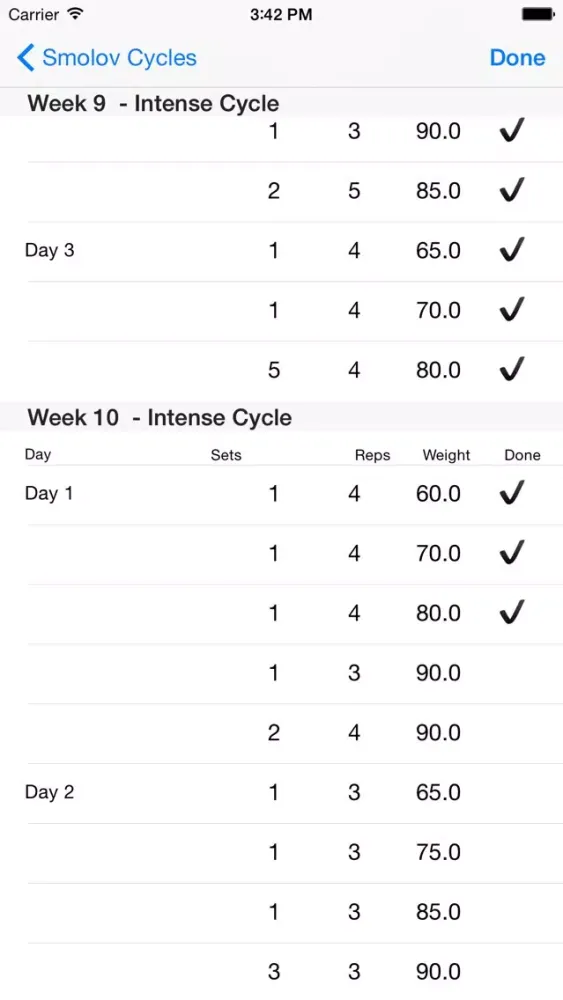This screenshot has width=563, height=1000.
Task: Toggle checkmark on Week 9 5-set 80.0 row
Action: coord(511,369)
